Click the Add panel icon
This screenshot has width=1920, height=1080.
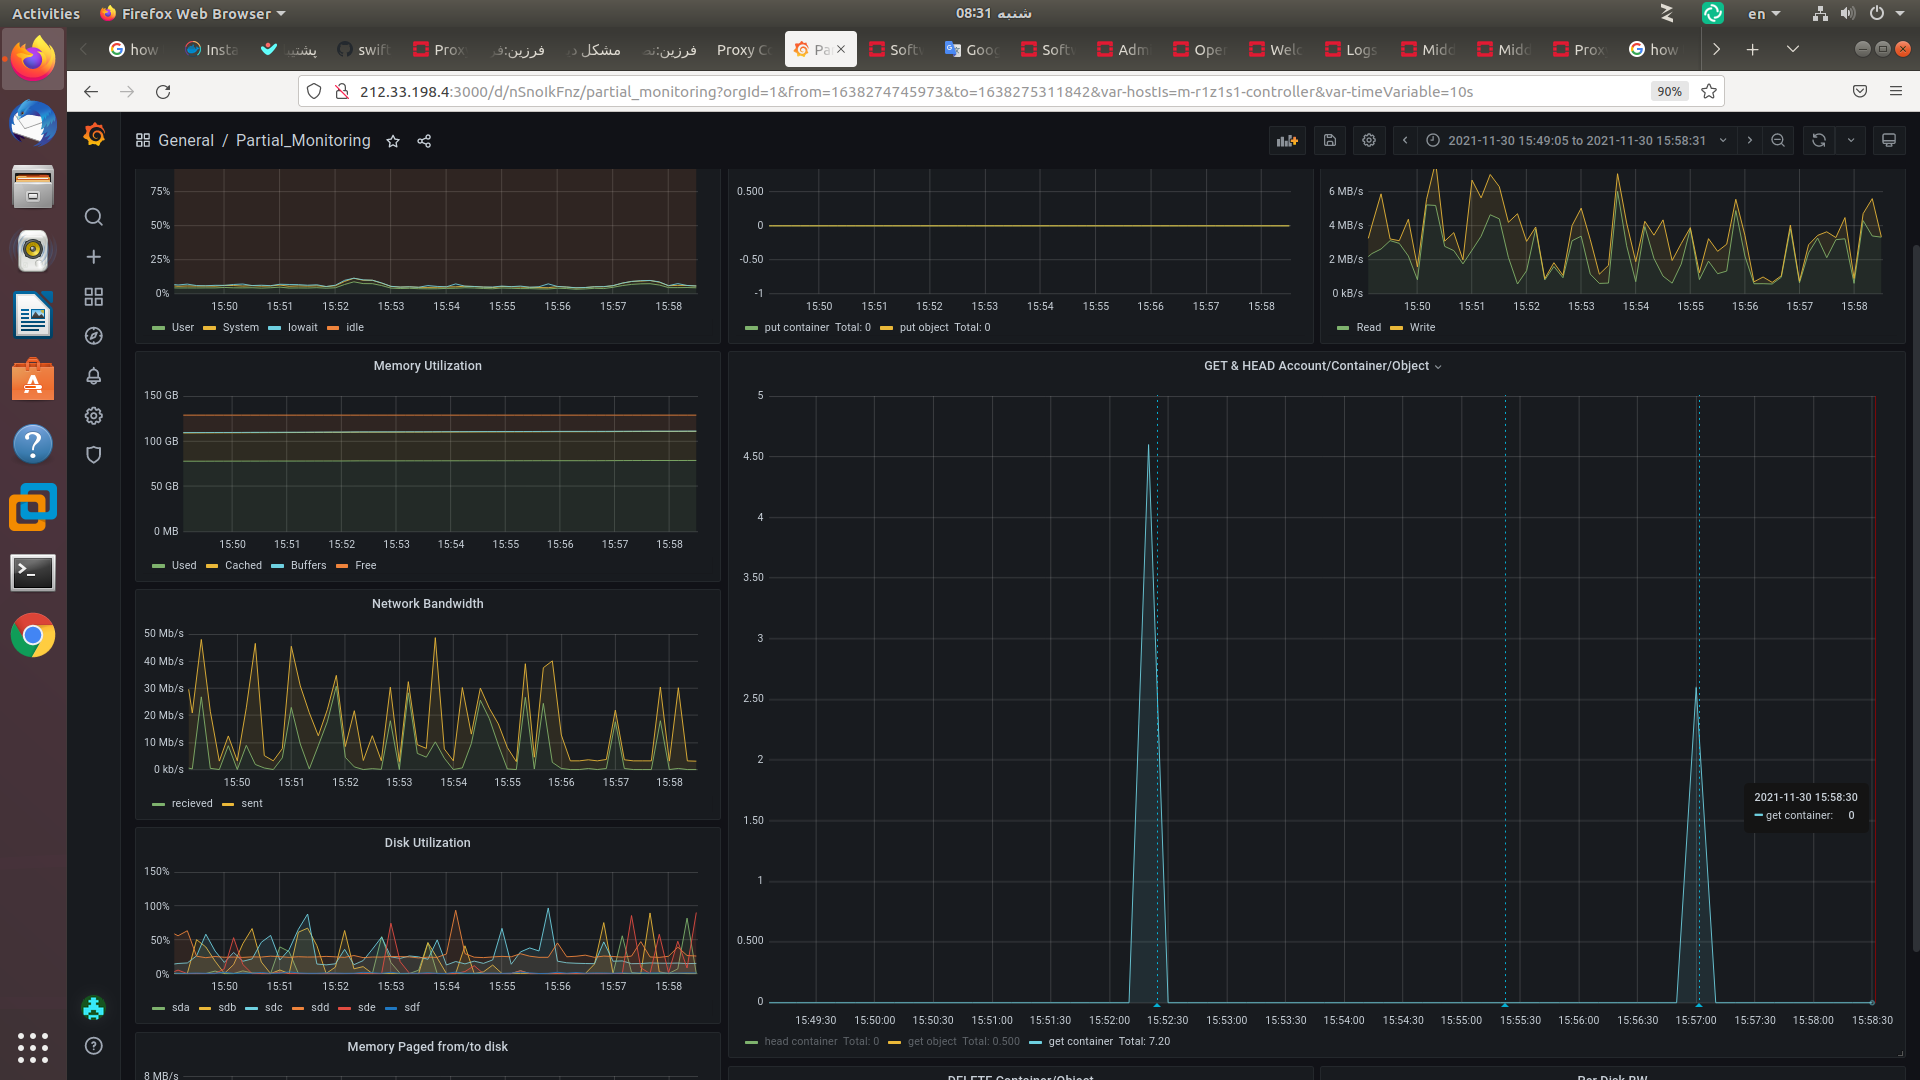click(x=1287, y=141)
